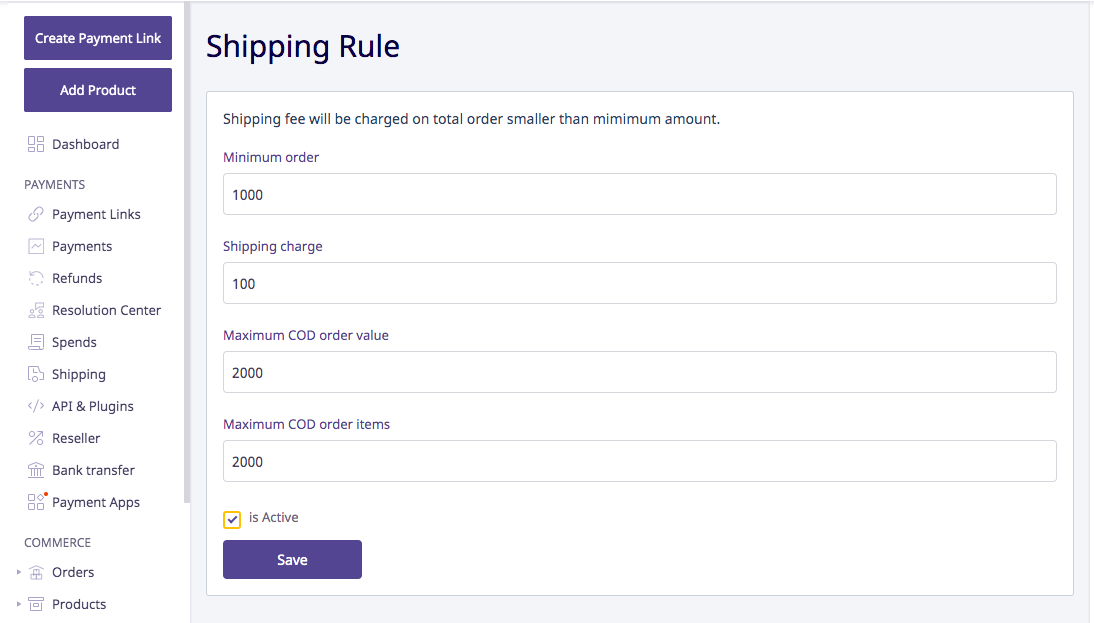Save the shipping rule

(x=292, y=560)
